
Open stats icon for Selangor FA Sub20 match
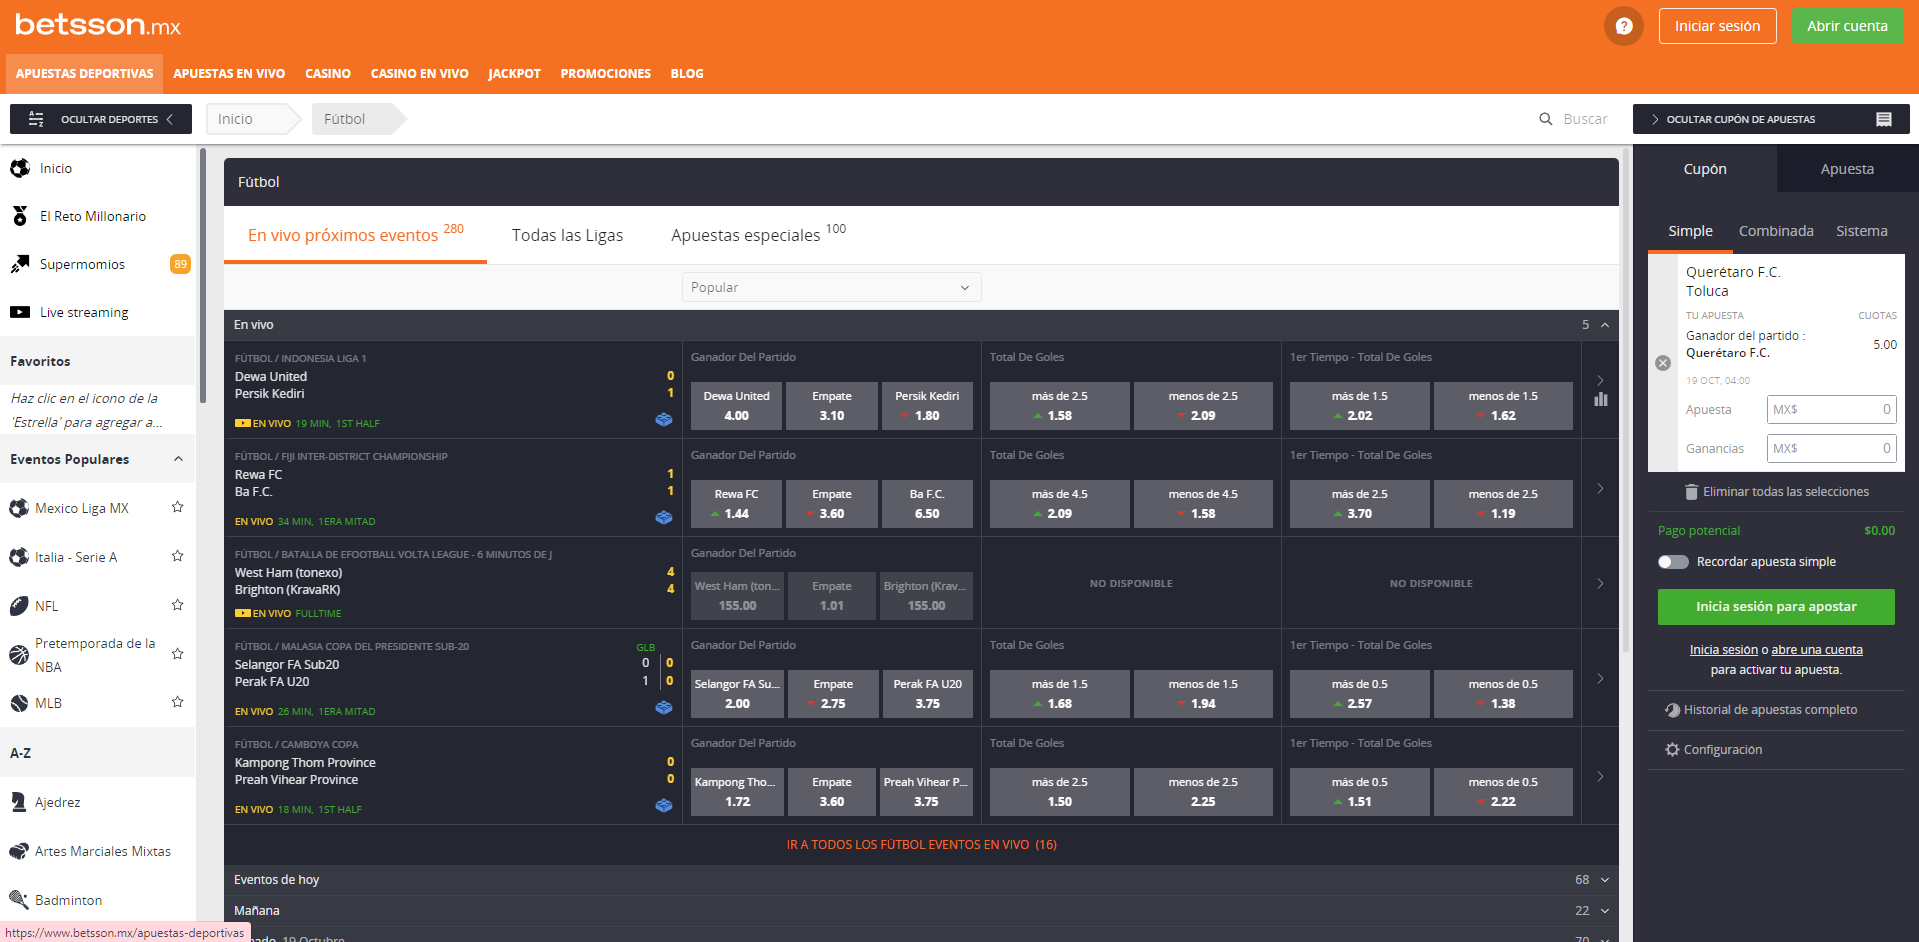663,708
